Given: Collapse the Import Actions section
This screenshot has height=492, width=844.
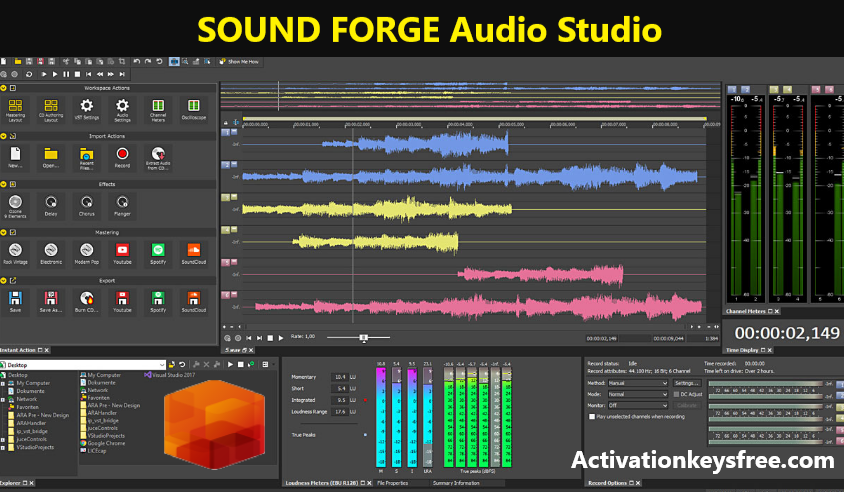Looking at the screenshot, I should (3, 136).
